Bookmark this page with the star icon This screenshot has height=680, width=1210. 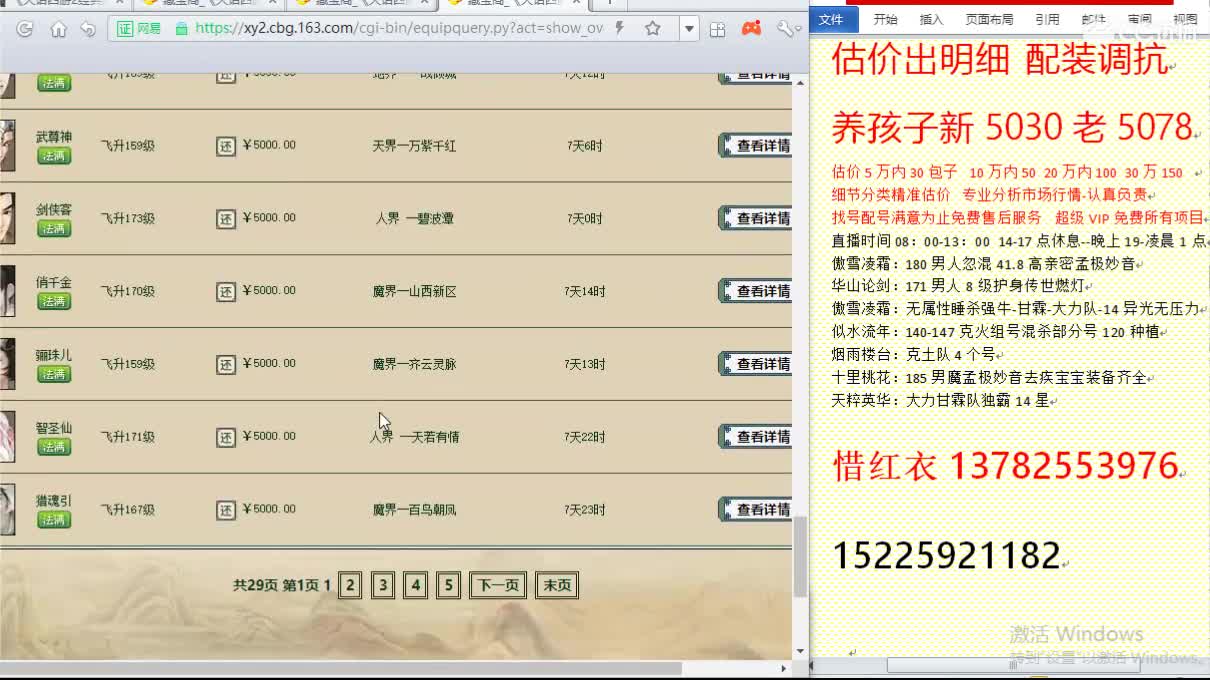(x=653, y=29)
